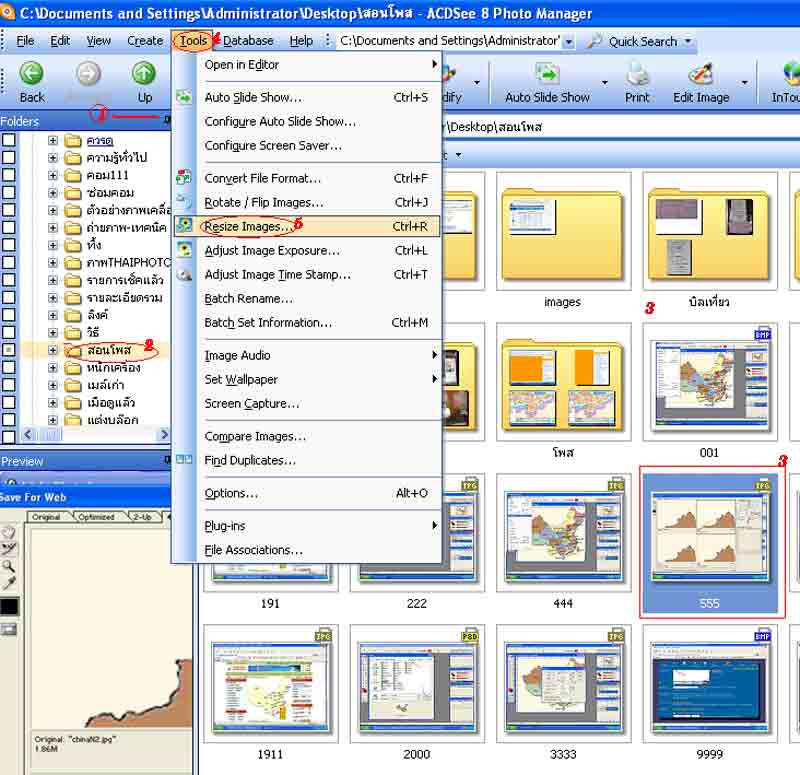Tick the checkbox for the ควรดู folder
The width and height of the screenshot is (800, 775).
[9, 140]
